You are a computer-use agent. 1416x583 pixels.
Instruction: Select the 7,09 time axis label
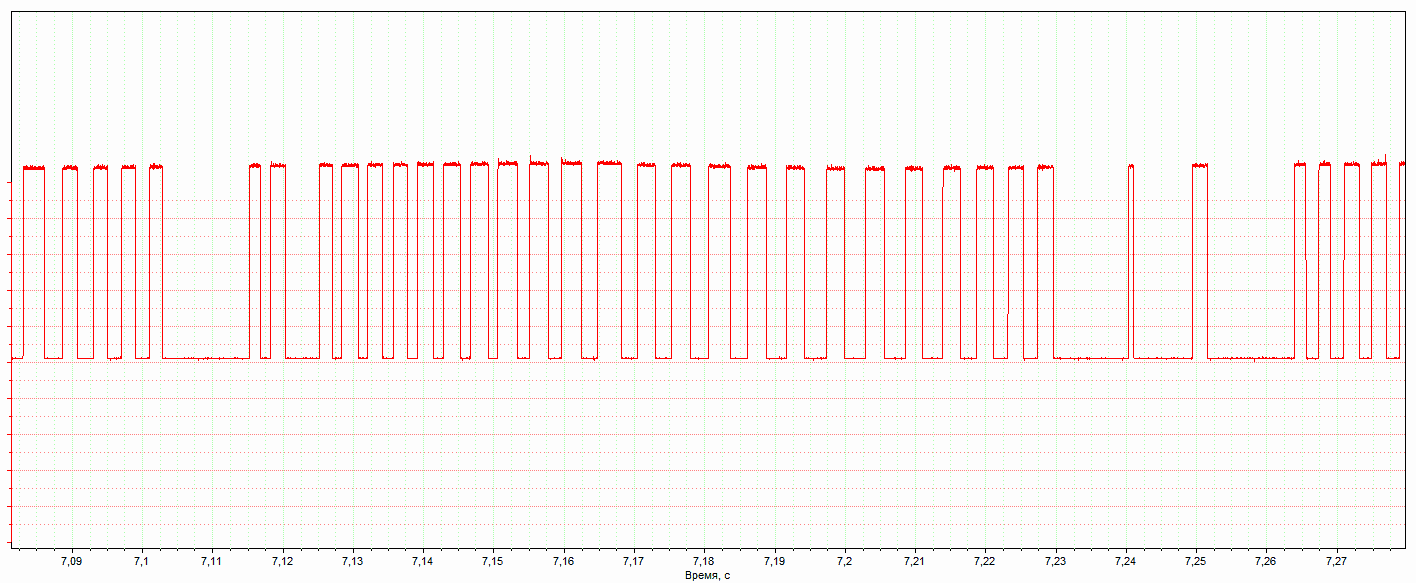click(71, 563)
